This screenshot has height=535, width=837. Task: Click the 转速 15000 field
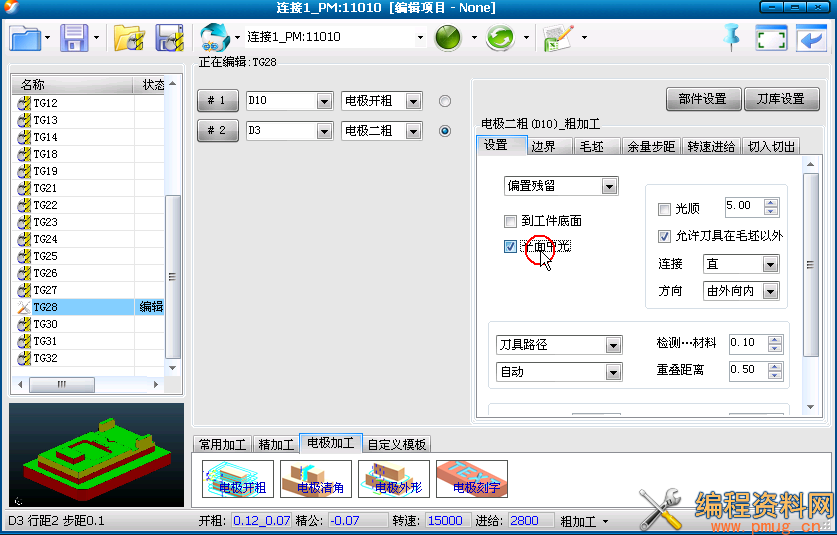pos(447,521)
